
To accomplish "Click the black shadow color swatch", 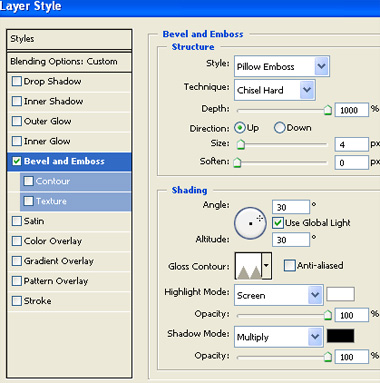I will point(340,336).
